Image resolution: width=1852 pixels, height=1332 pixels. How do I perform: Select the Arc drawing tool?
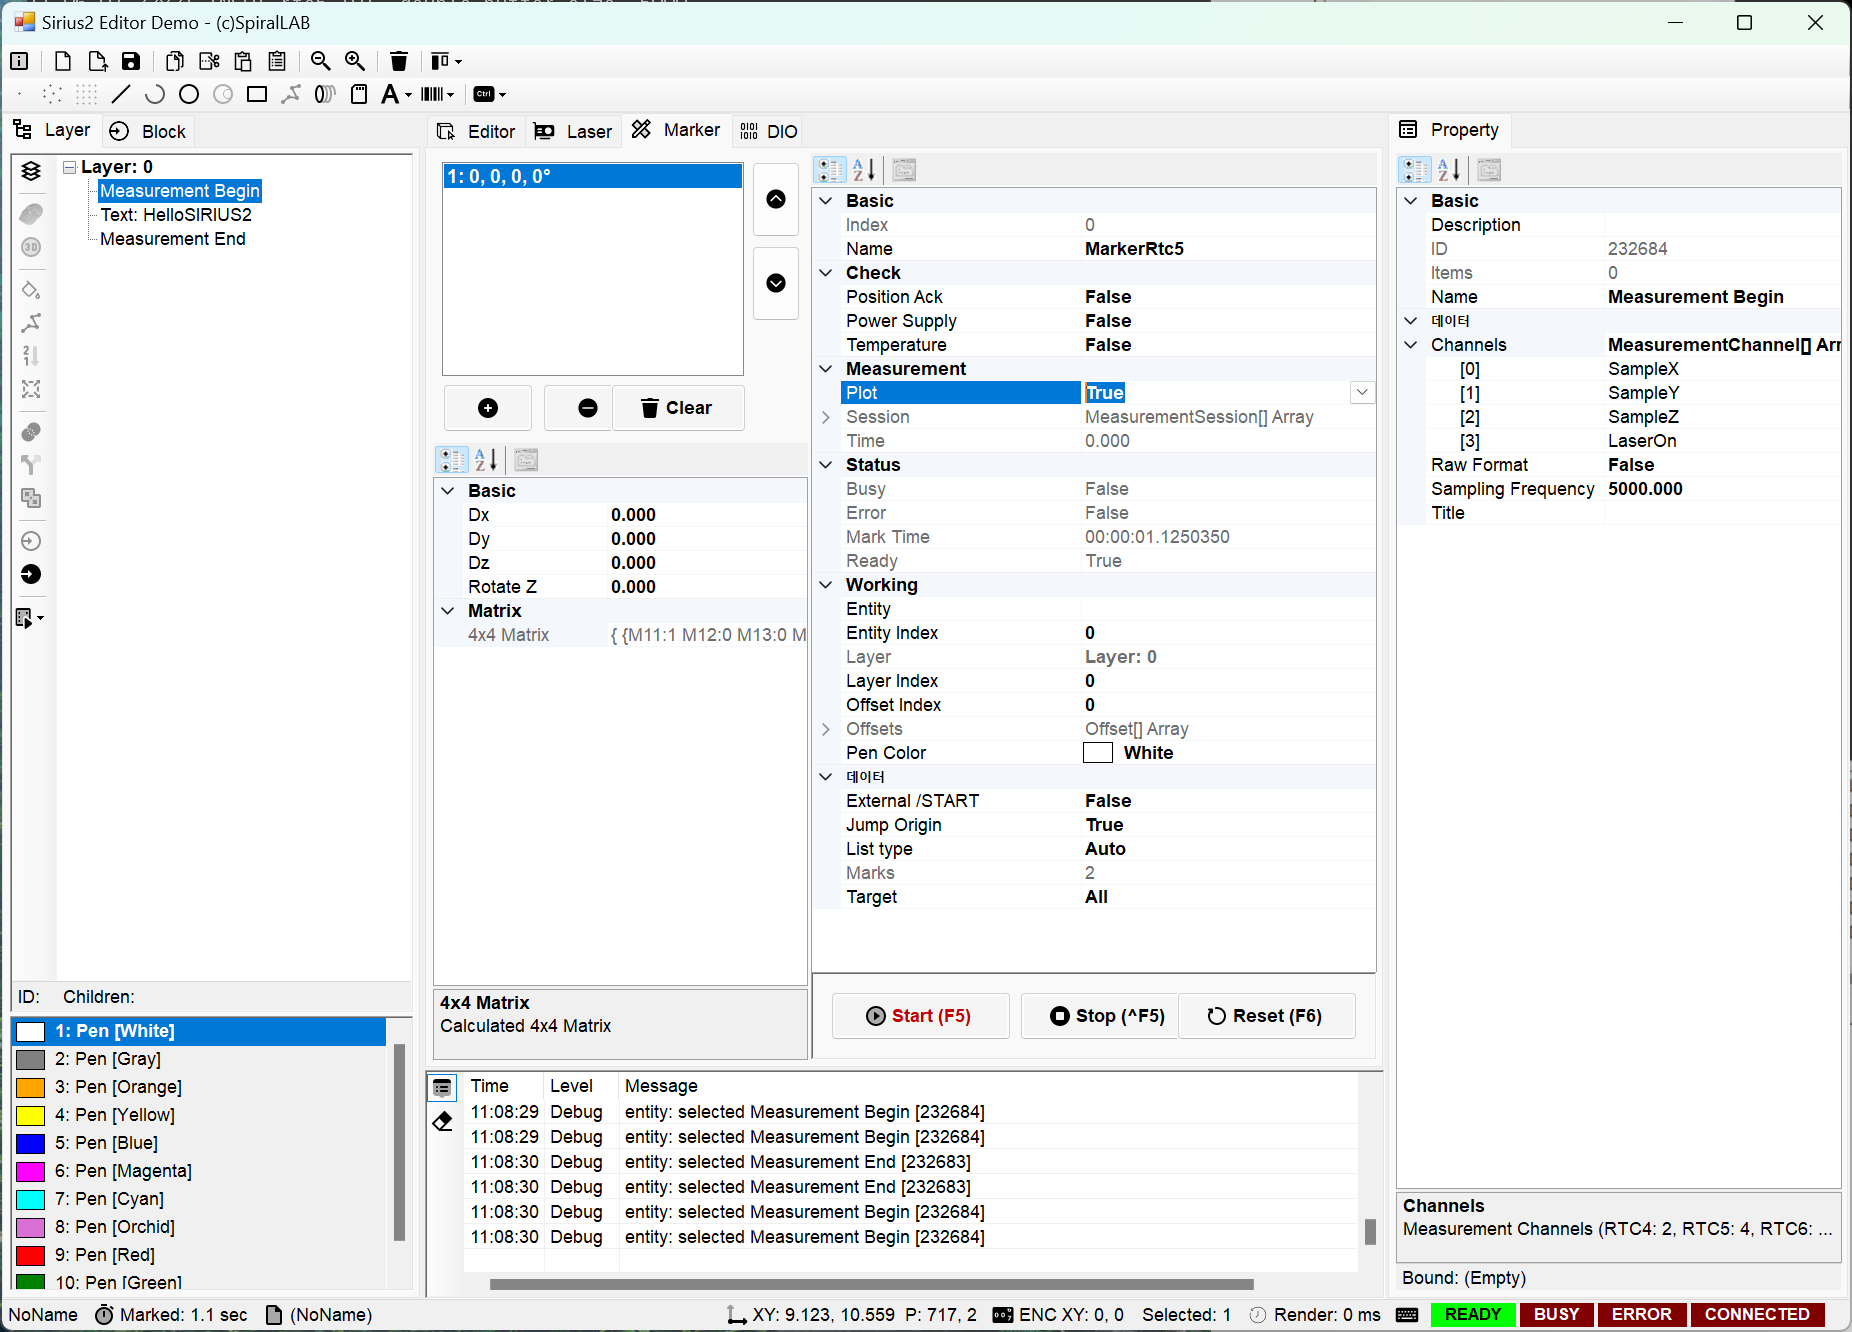click(x=155, y=94)
